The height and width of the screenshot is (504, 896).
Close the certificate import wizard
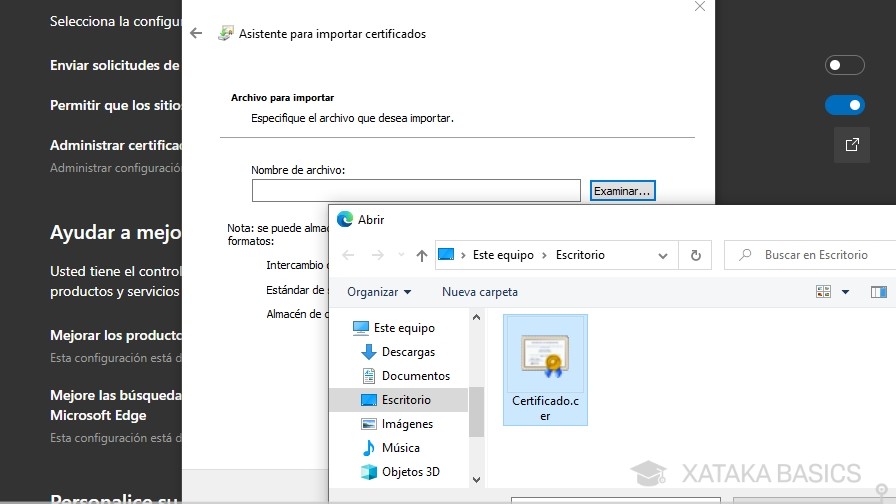pyautogui.click(x=699, y=6)
